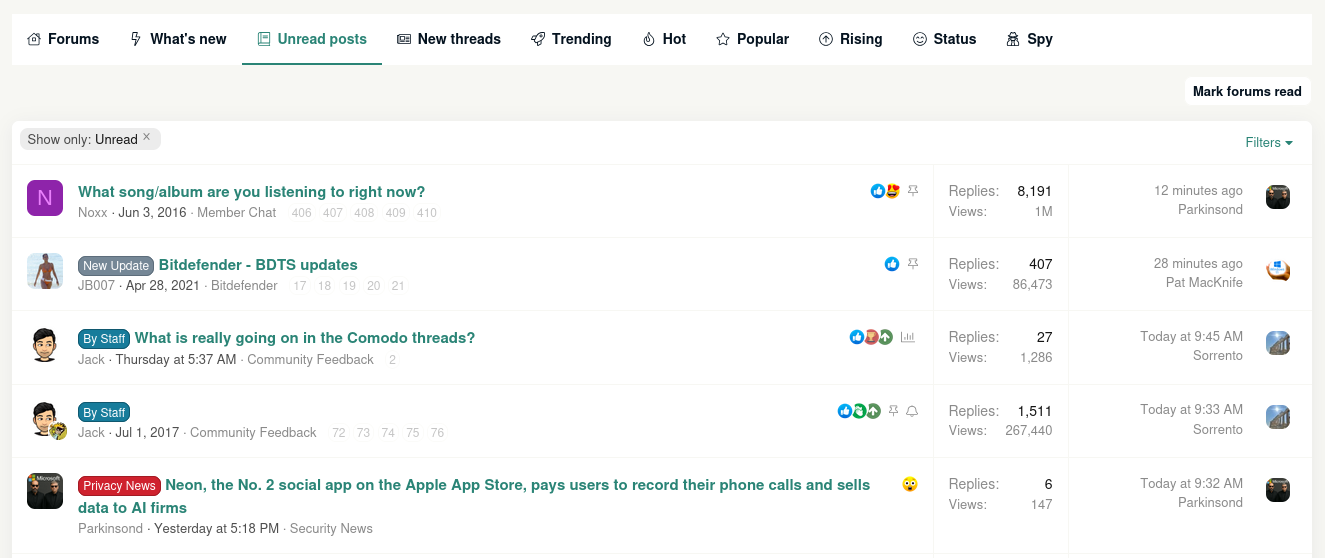Click the Privacy News prefix label
The width and height of the screenshot is (1325, 558).
click(119, 486)
